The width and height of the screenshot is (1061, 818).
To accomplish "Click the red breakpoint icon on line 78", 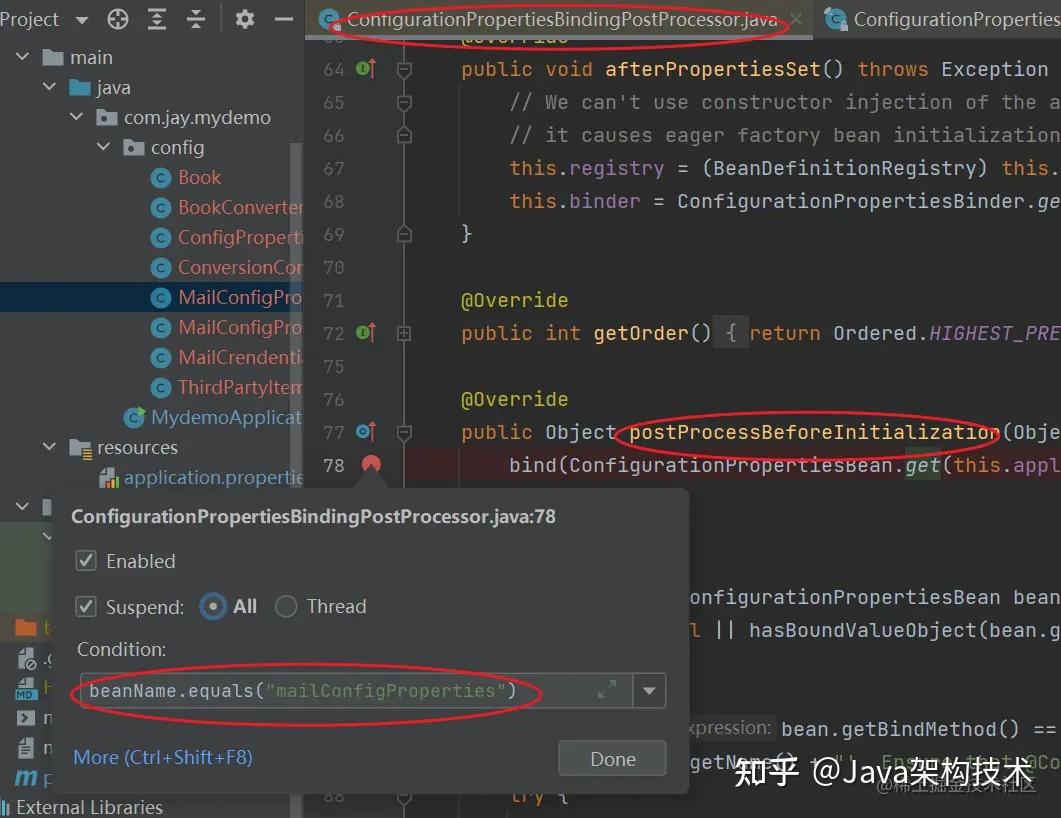I will (371, 464).
